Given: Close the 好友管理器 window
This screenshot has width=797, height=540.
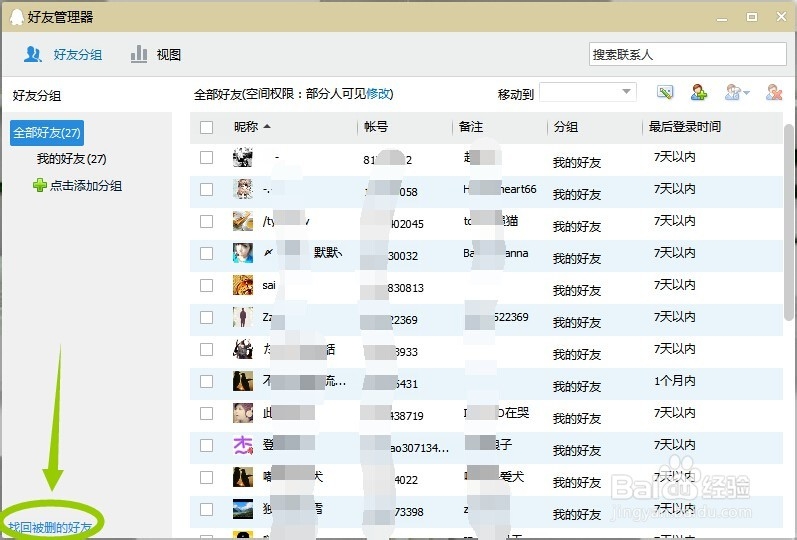Looking at the screenshot, I should tap(782, 17).
